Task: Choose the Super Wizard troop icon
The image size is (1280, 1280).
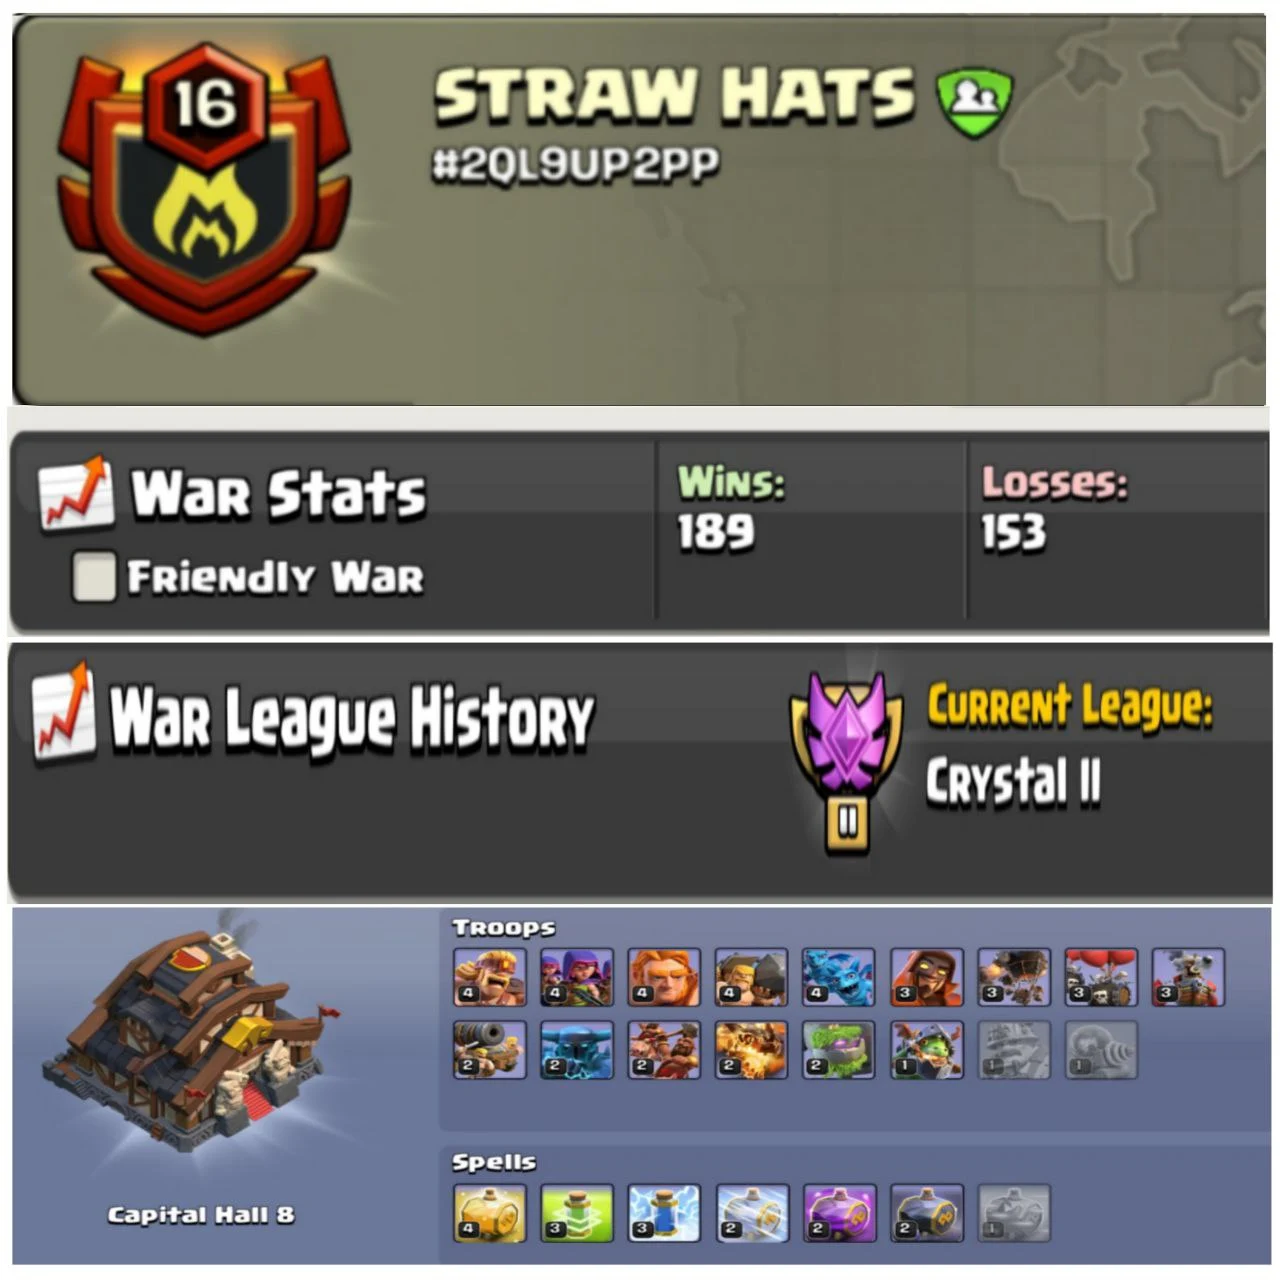Action: 926,976
